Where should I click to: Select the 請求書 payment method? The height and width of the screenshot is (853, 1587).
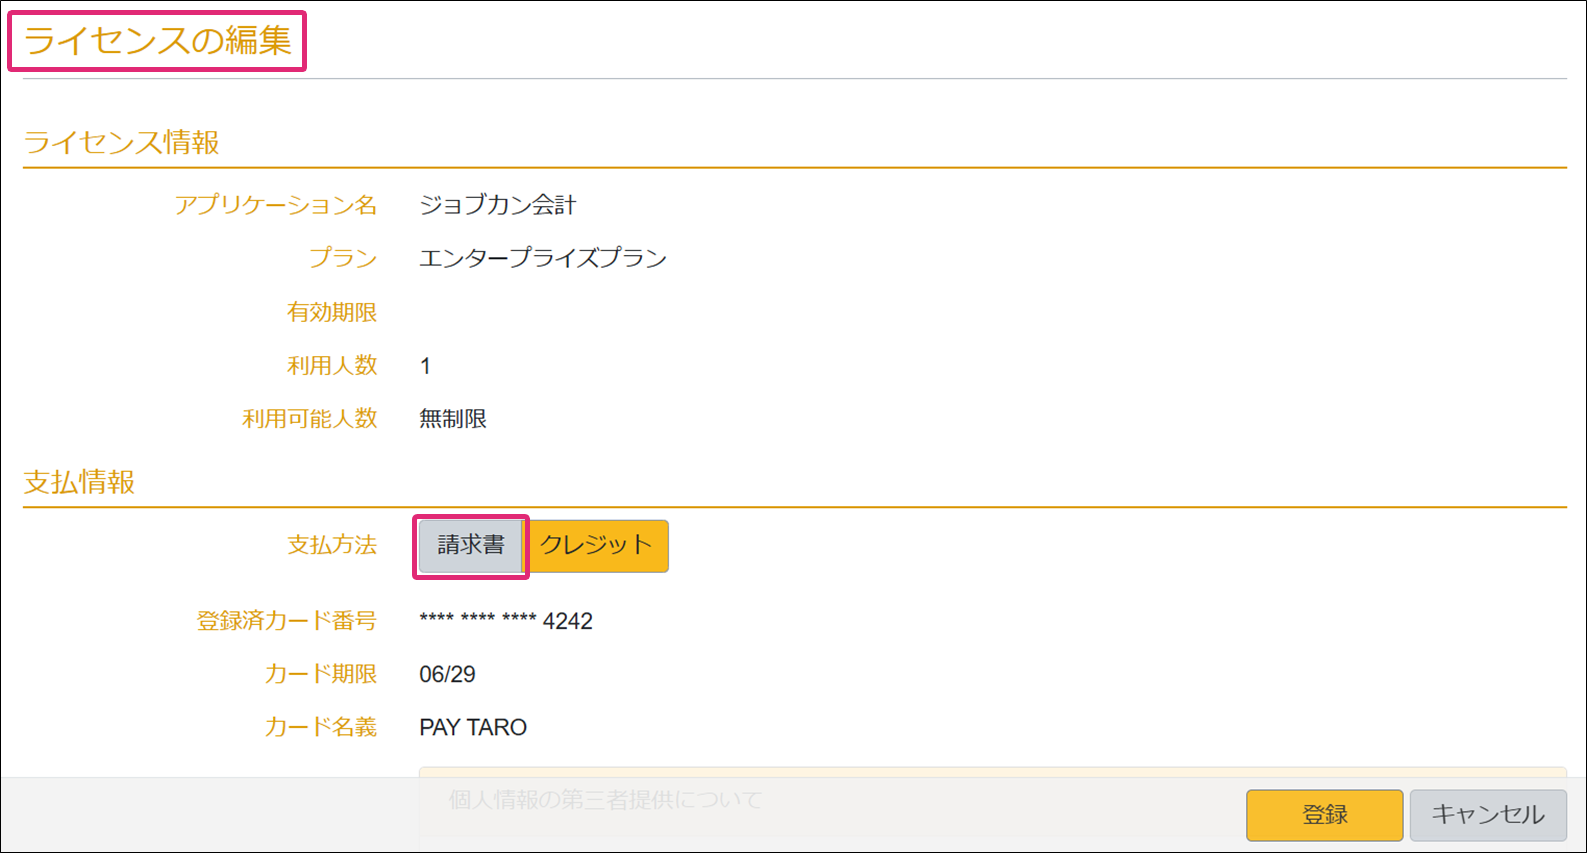coord(470,545)
